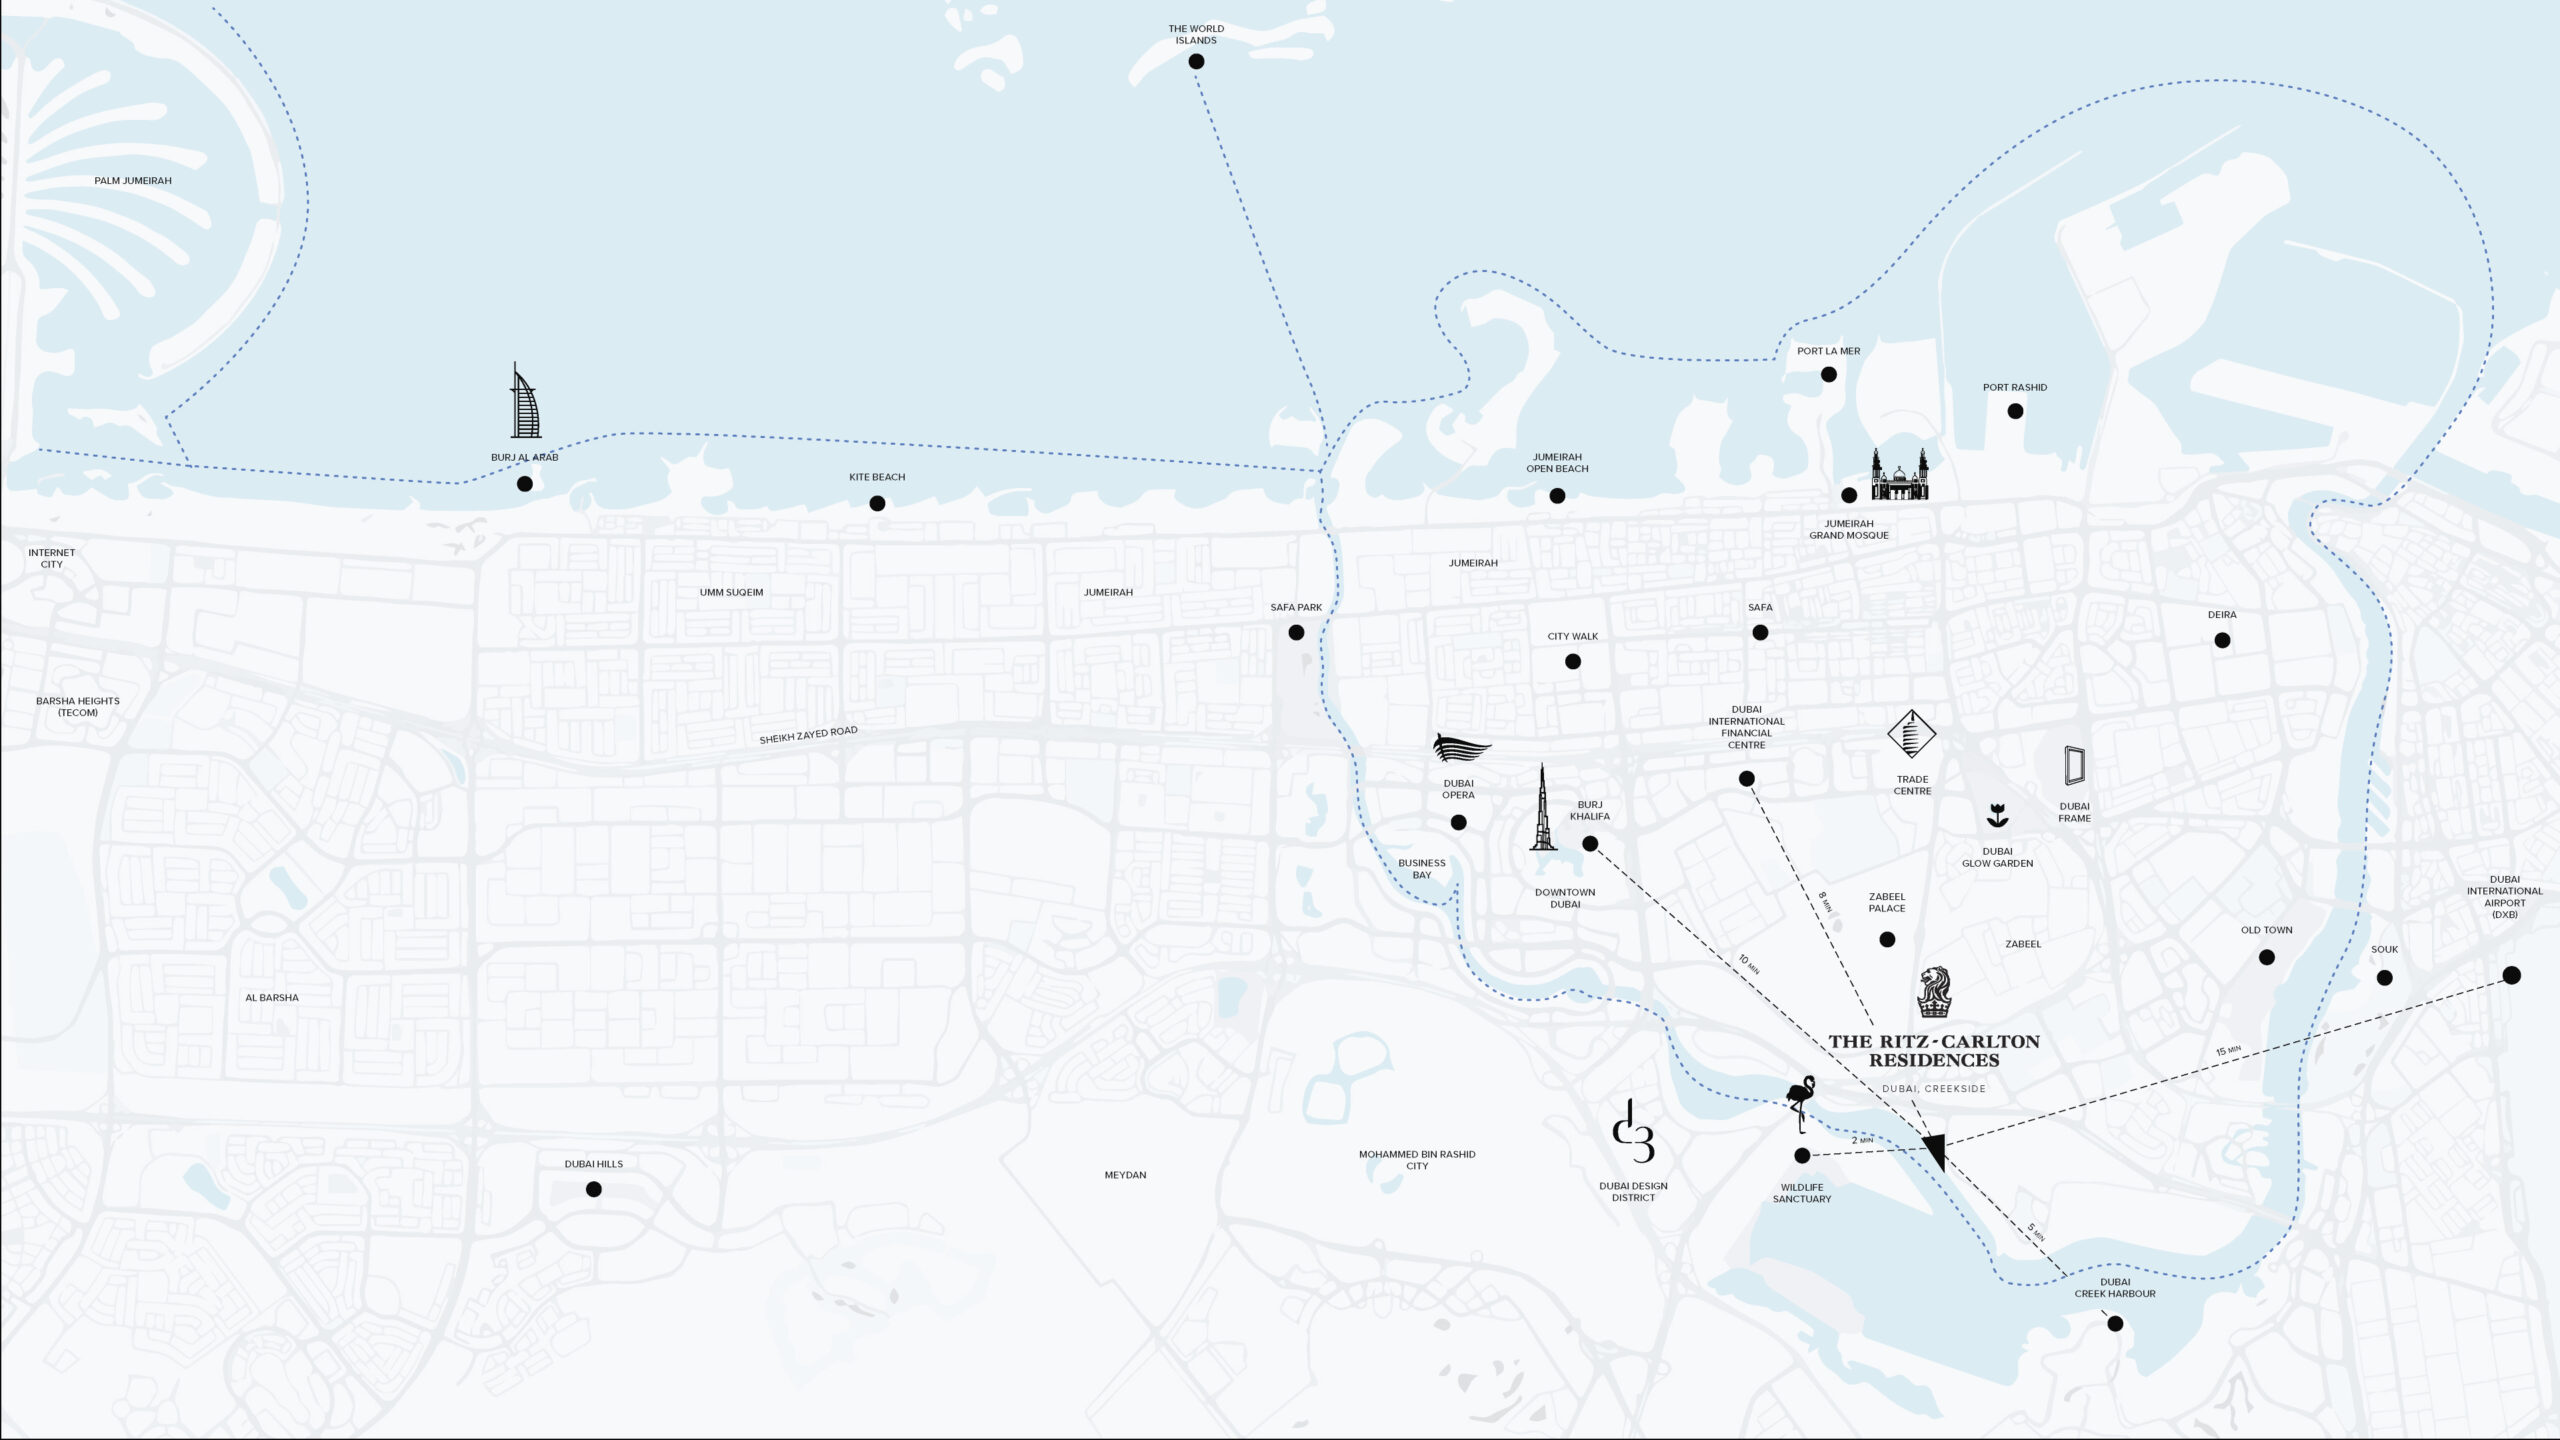Click the Palm Jumeirah label
2560x1440 pixels.
pyautogui.click(x=133, y=181)
